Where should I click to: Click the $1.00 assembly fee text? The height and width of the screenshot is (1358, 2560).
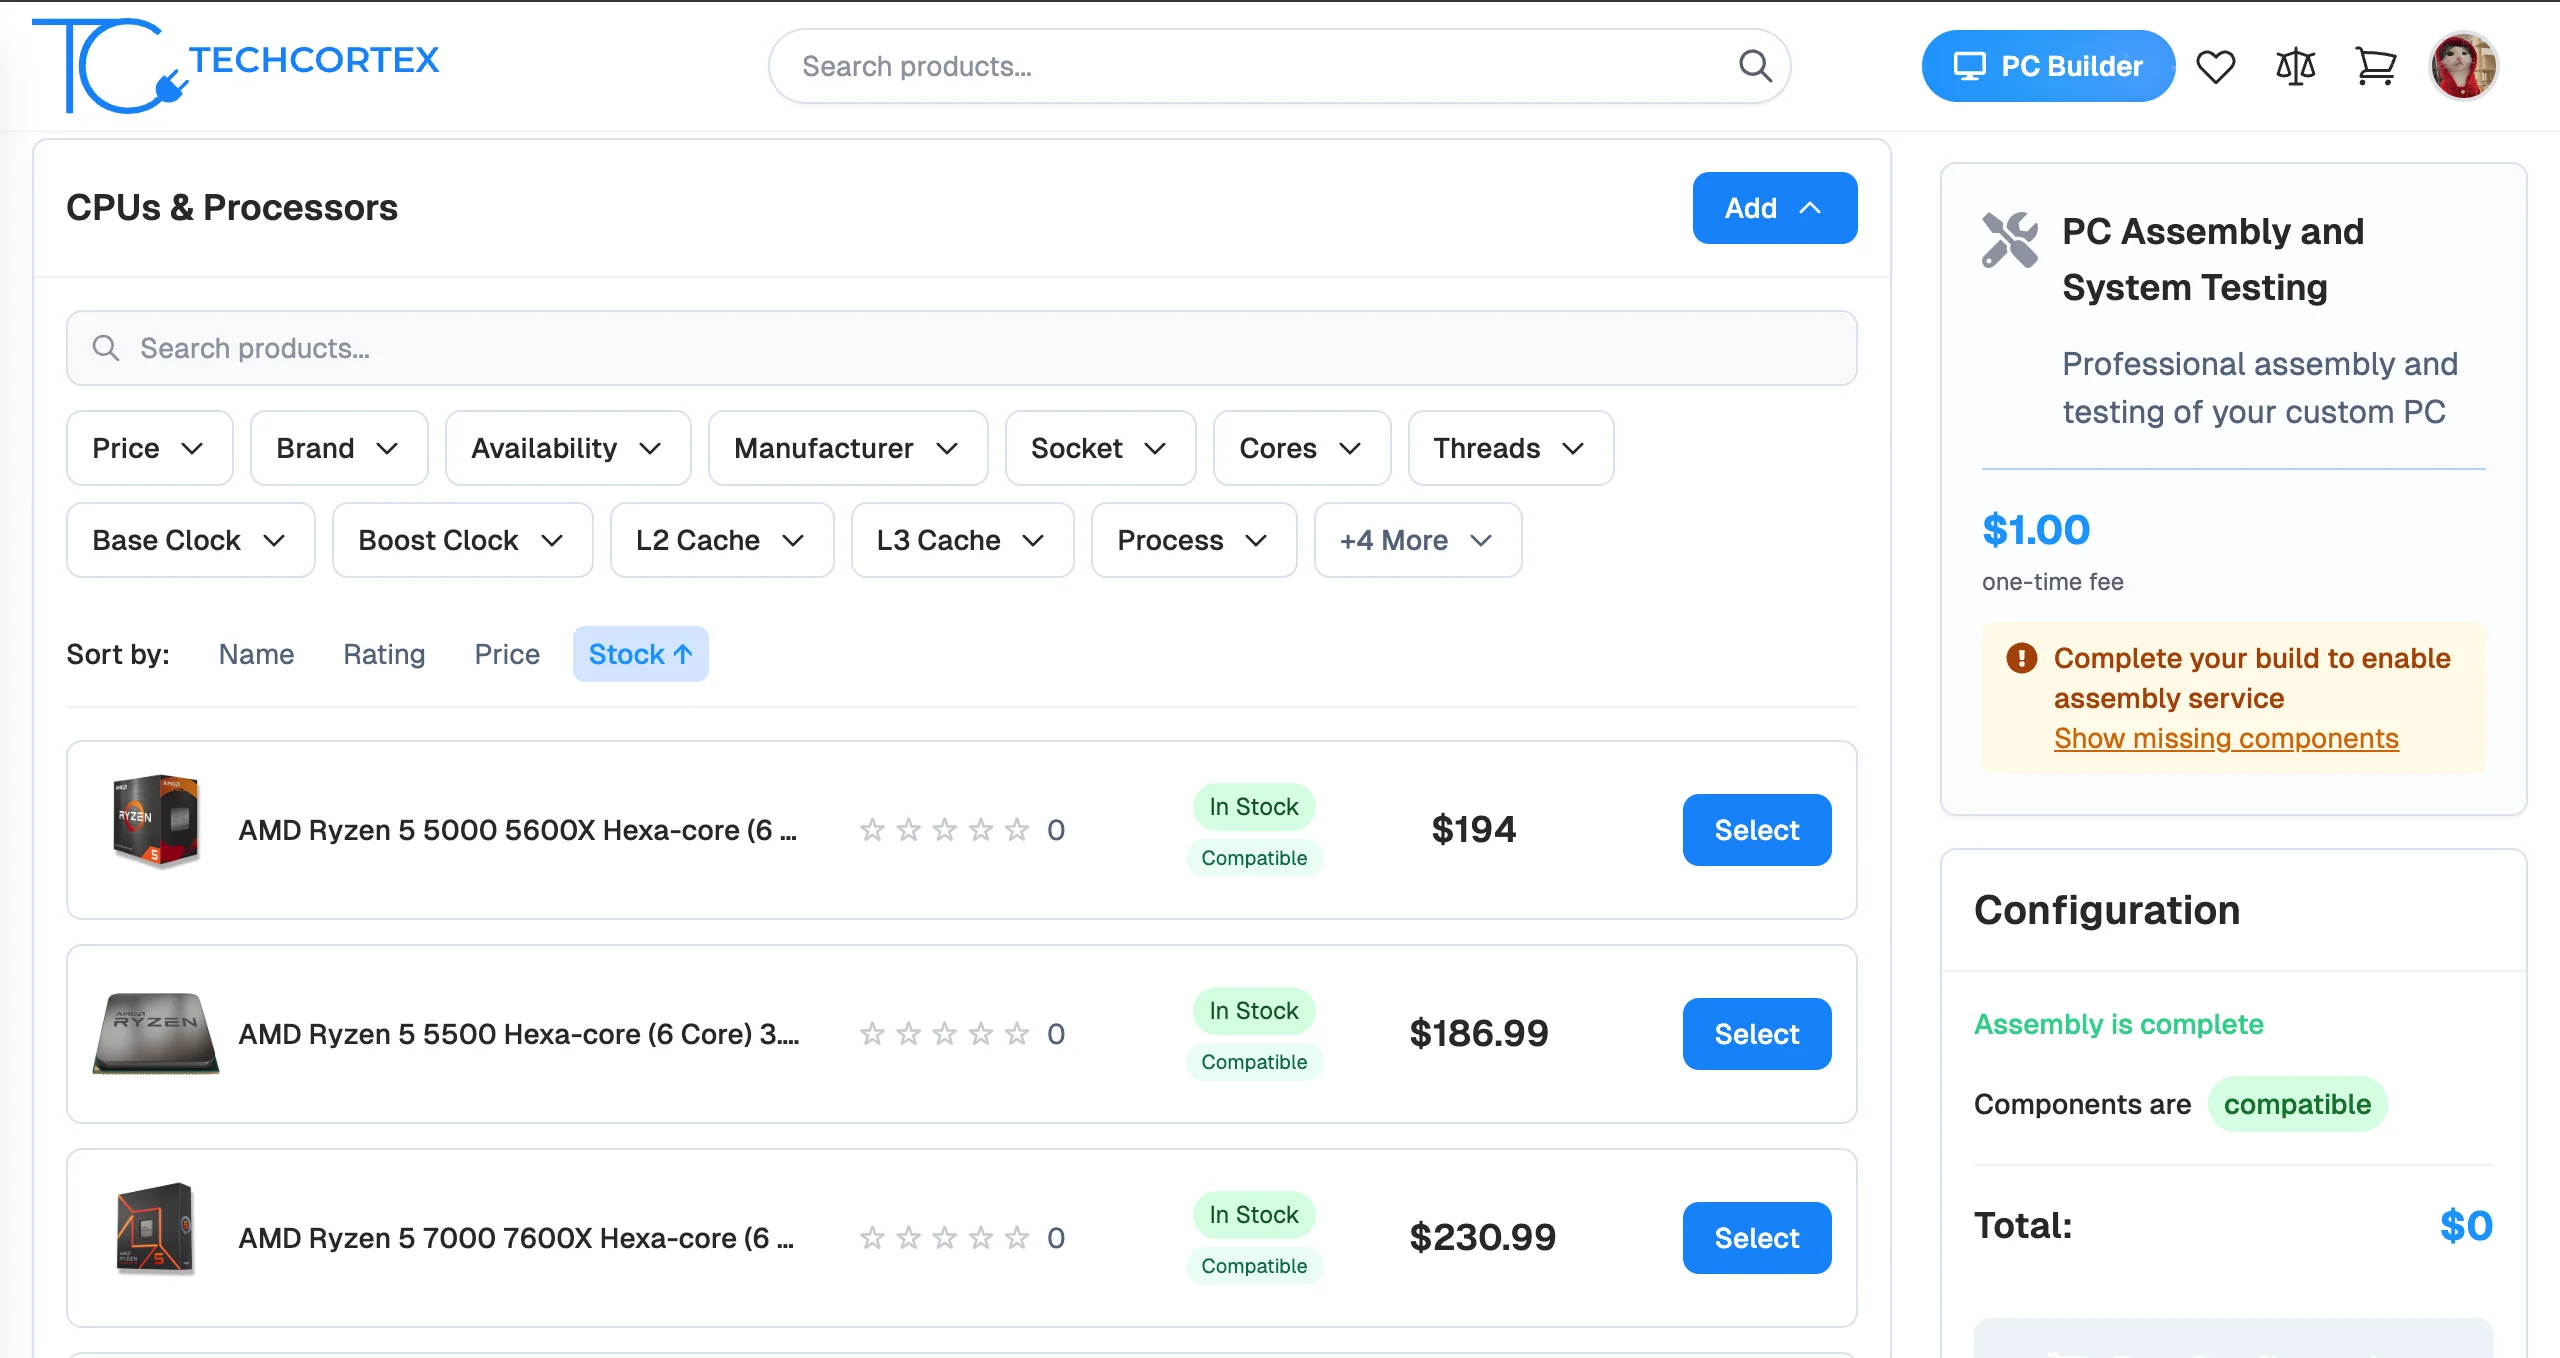coord(2036,530)
